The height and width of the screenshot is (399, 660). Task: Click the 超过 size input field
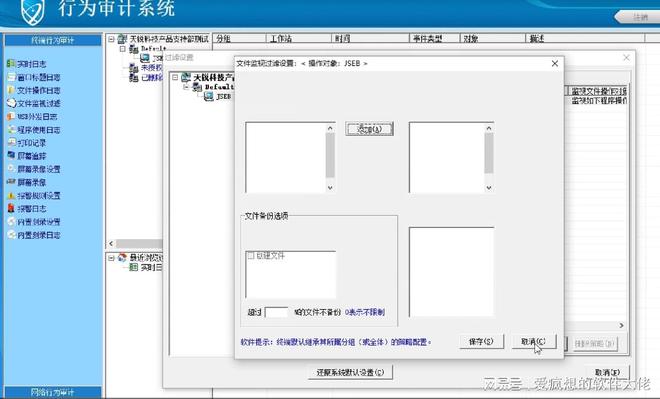click(x=277, y=312)
